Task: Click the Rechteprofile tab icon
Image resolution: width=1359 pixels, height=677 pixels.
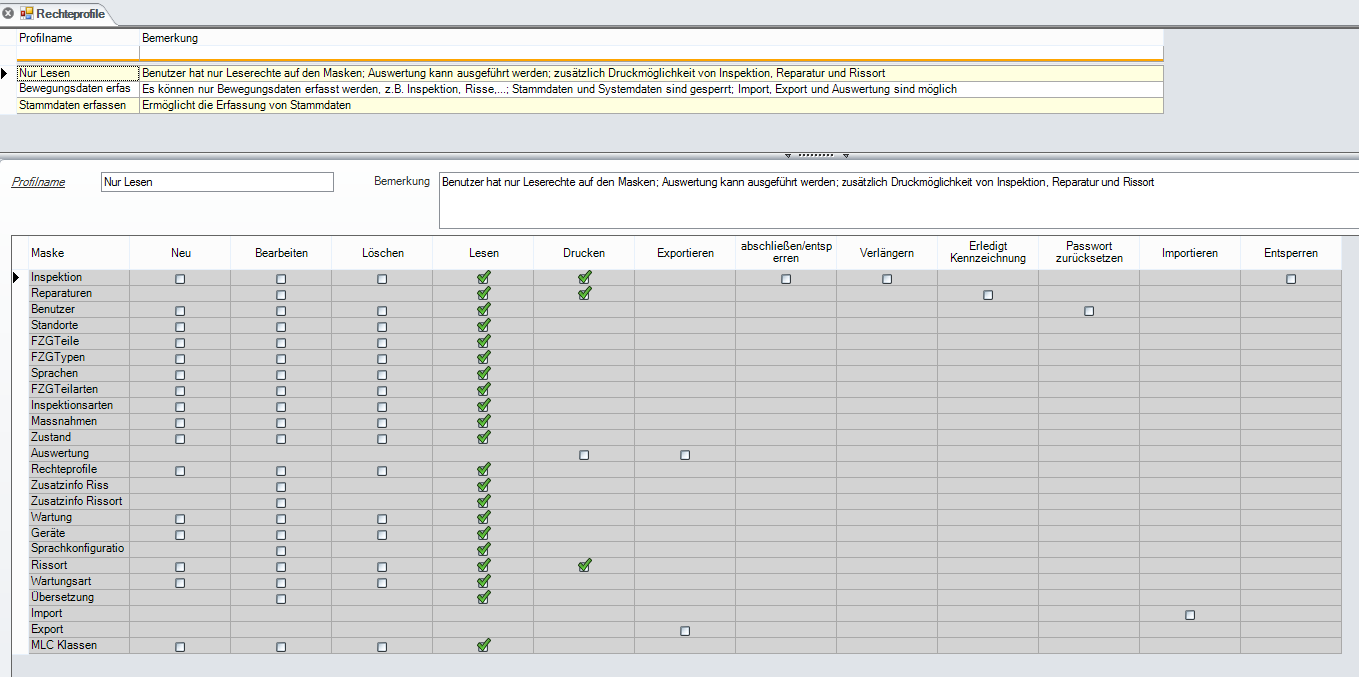Action: point(27,13)
